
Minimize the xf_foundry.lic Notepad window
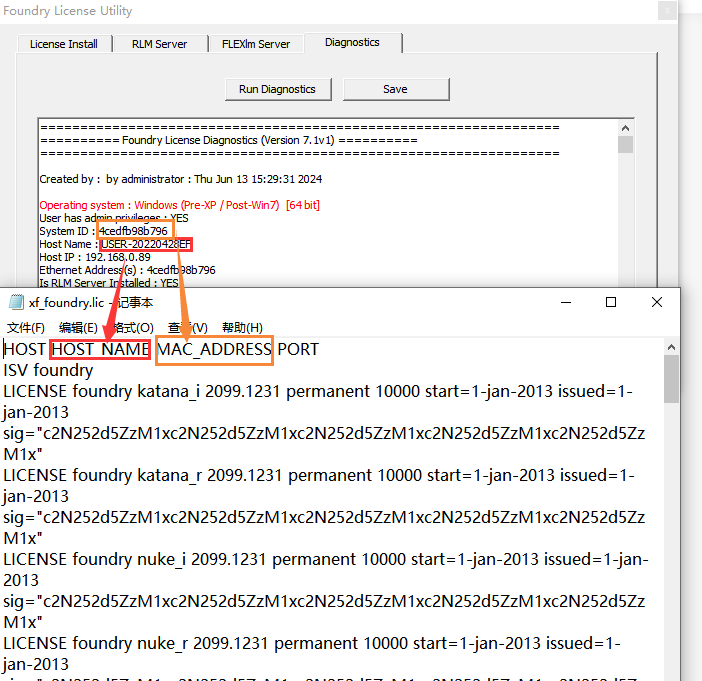click(x=564, y=302)
